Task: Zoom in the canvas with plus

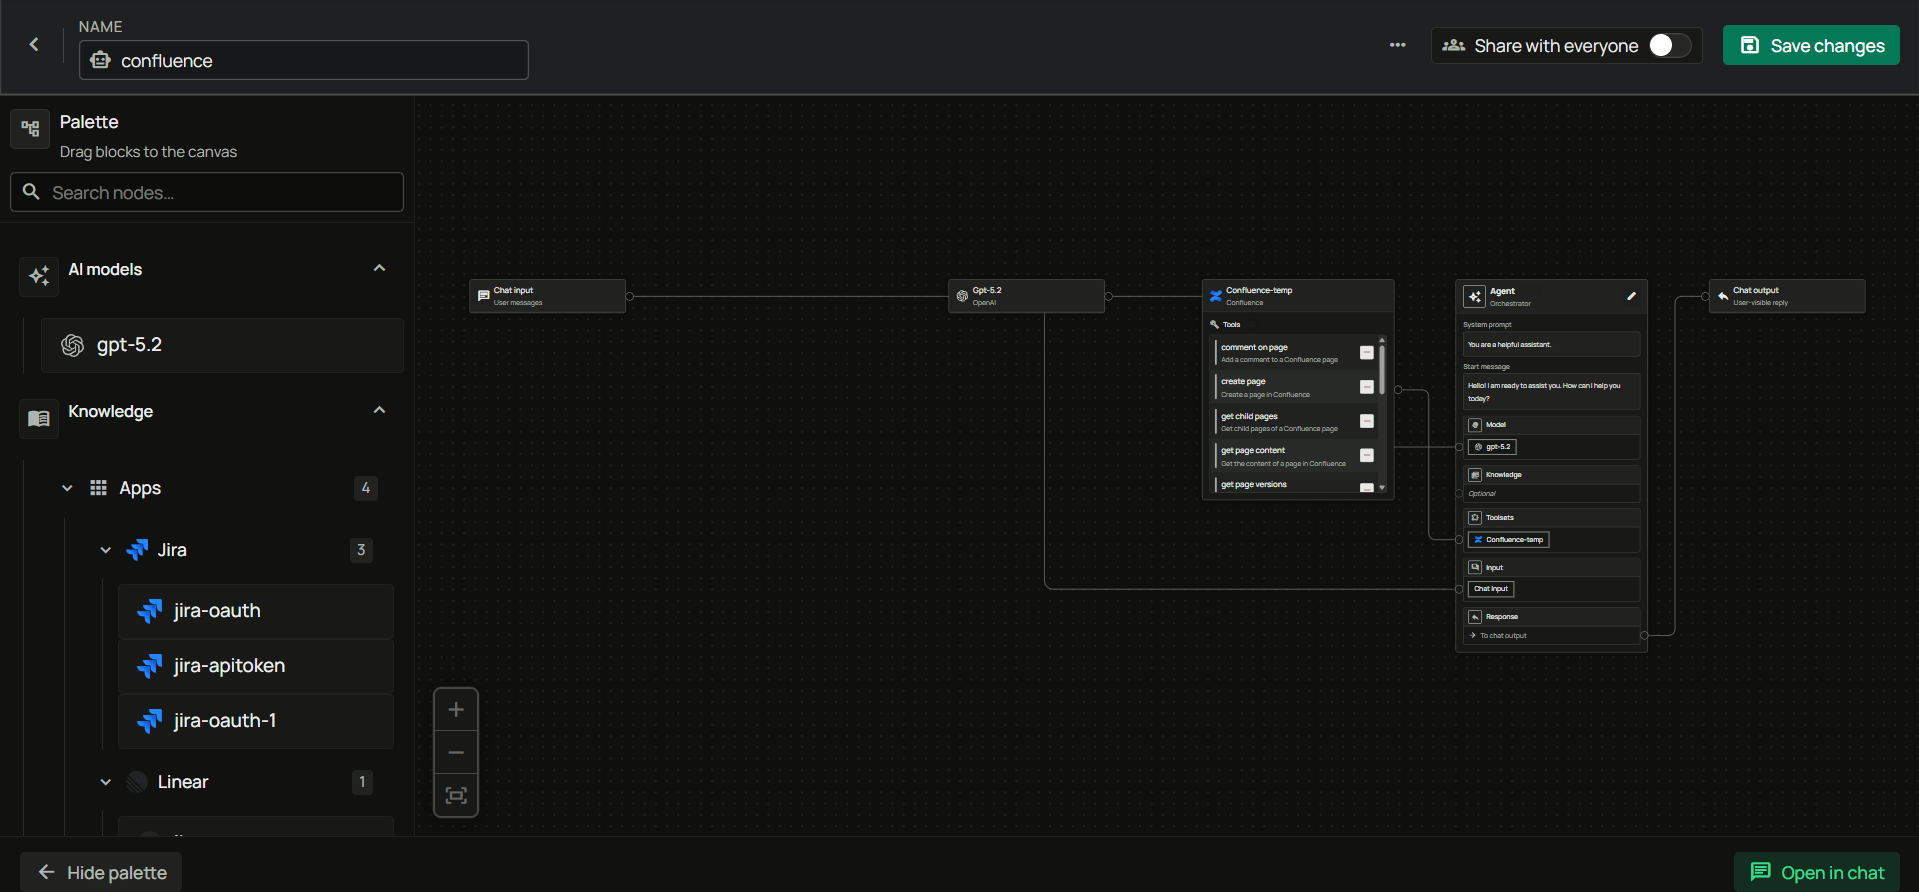Action: click(x=456, y=710)
